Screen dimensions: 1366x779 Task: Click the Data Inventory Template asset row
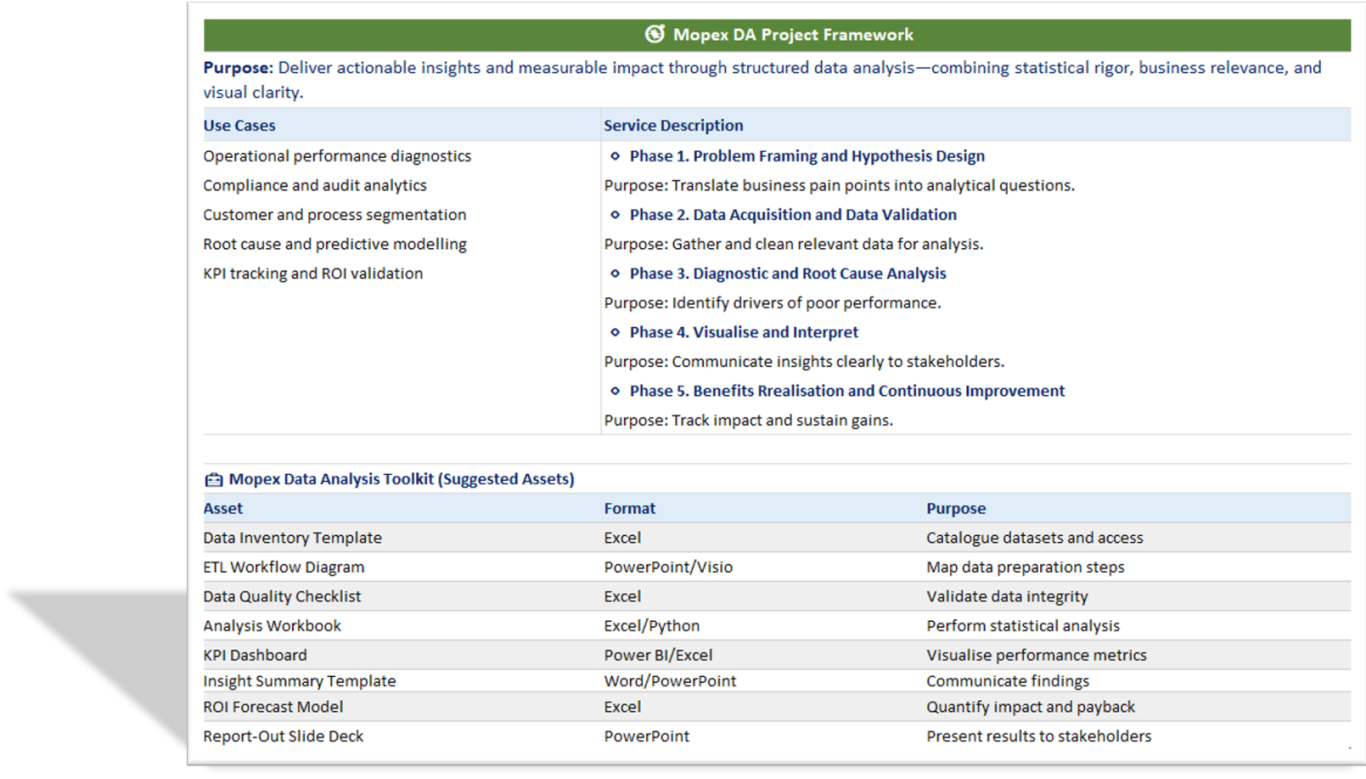(292, 538)
